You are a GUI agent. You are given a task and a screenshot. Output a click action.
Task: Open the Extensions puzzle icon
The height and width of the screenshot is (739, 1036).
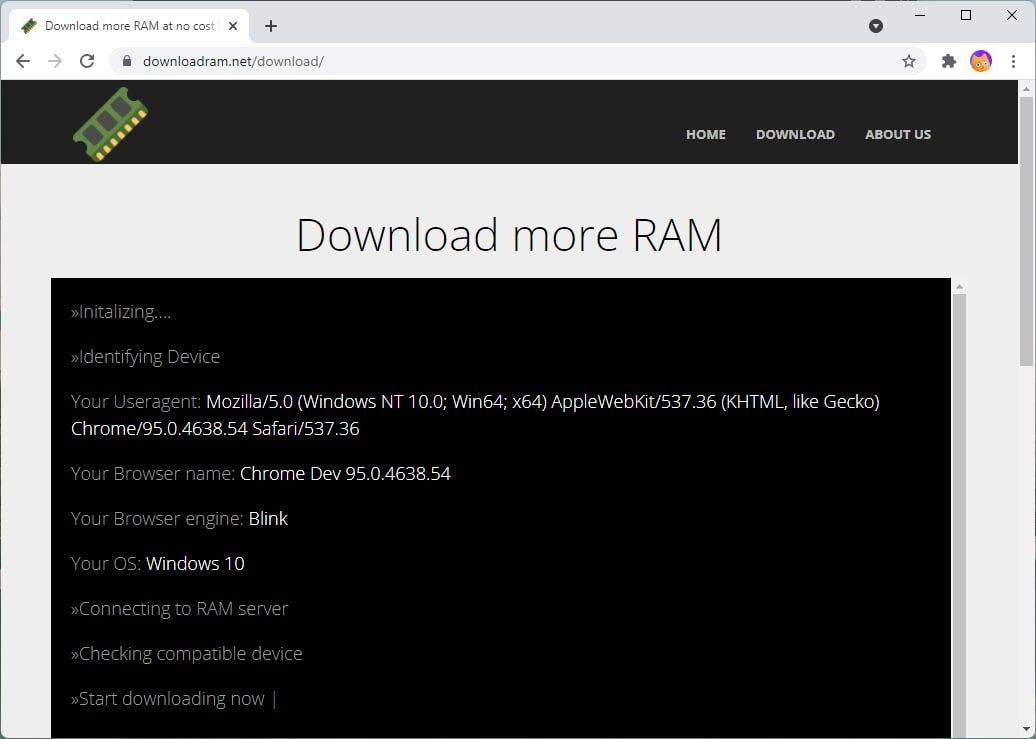[948, 61]
